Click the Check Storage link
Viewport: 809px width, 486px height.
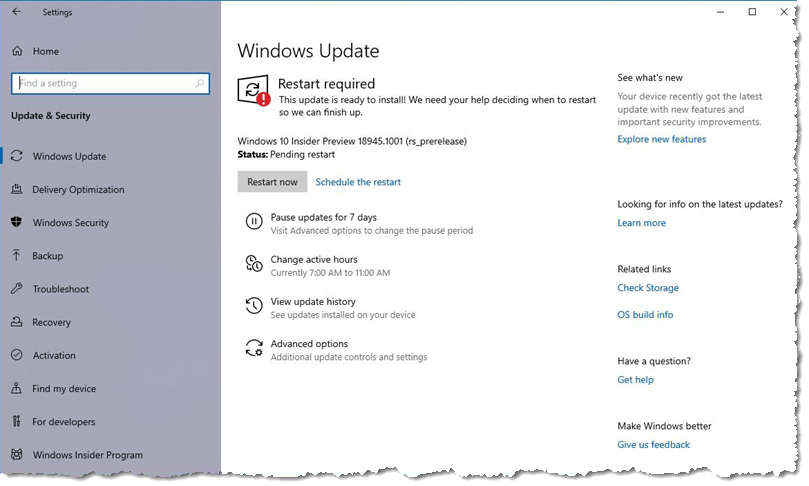pos(648,288)
